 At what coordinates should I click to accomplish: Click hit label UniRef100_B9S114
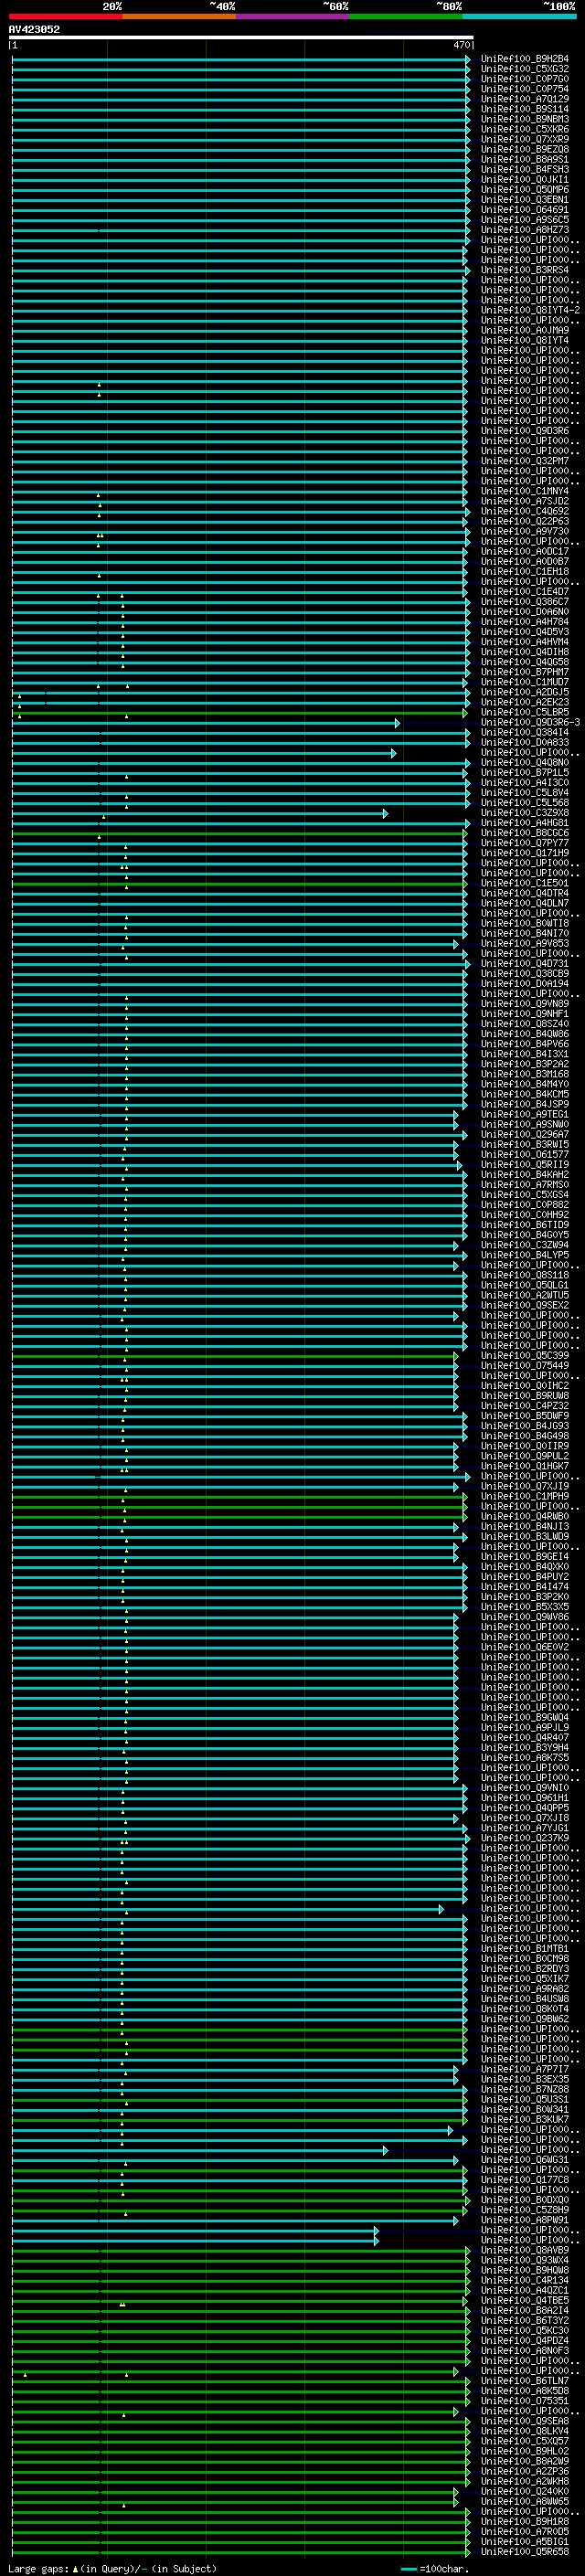525,109
